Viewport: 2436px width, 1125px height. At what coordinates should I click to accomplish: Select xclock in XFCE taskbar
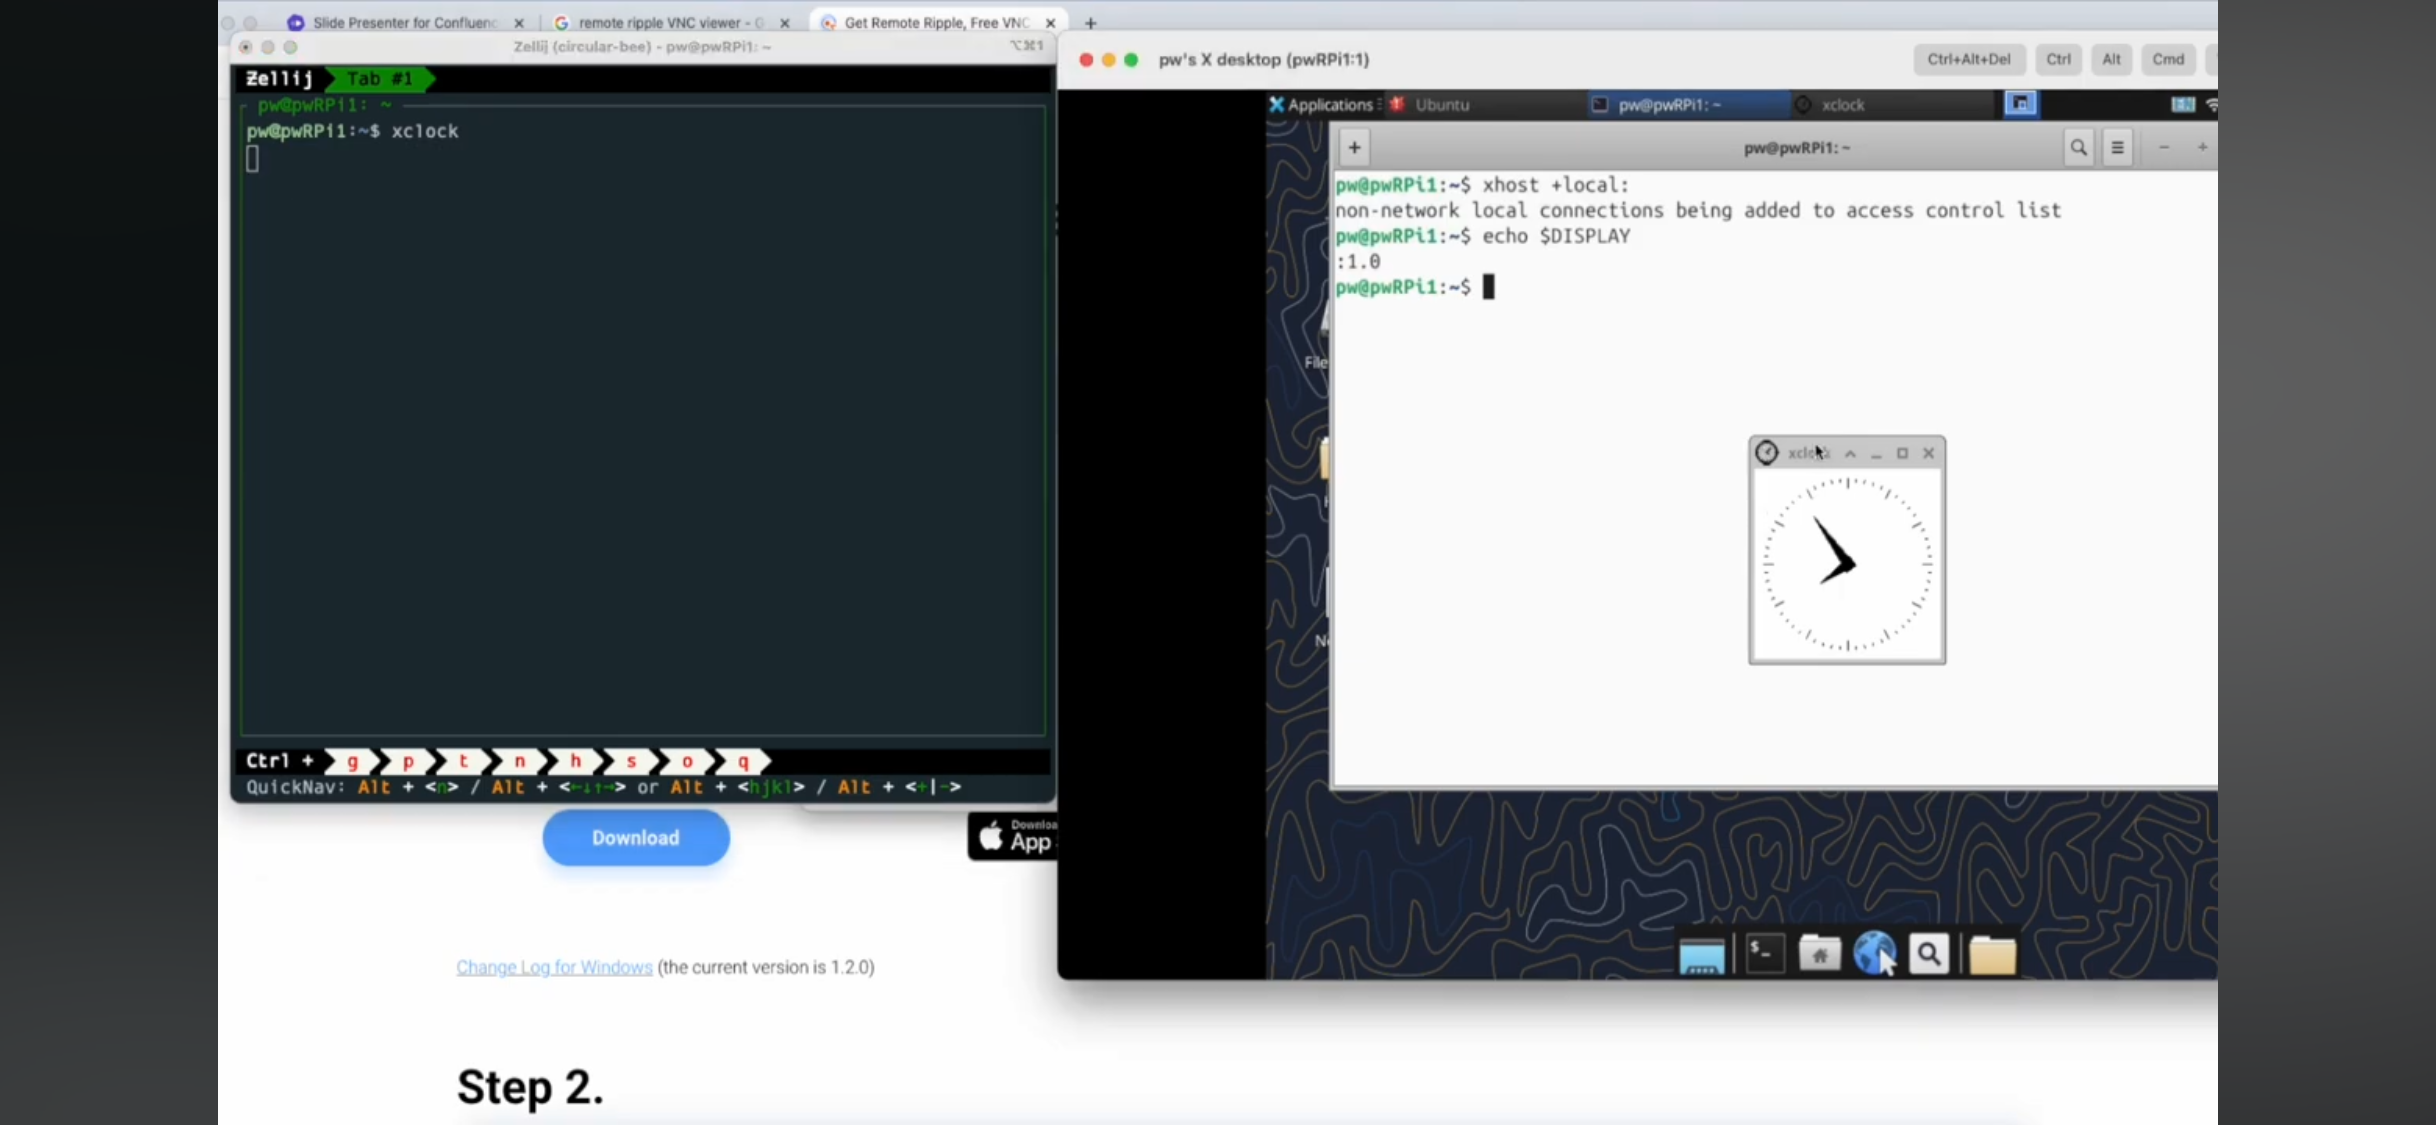1842,104
